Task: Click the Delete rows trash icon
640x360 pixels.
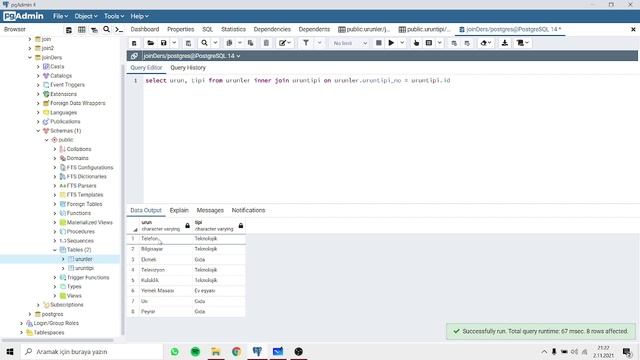Action: (266, 43)
